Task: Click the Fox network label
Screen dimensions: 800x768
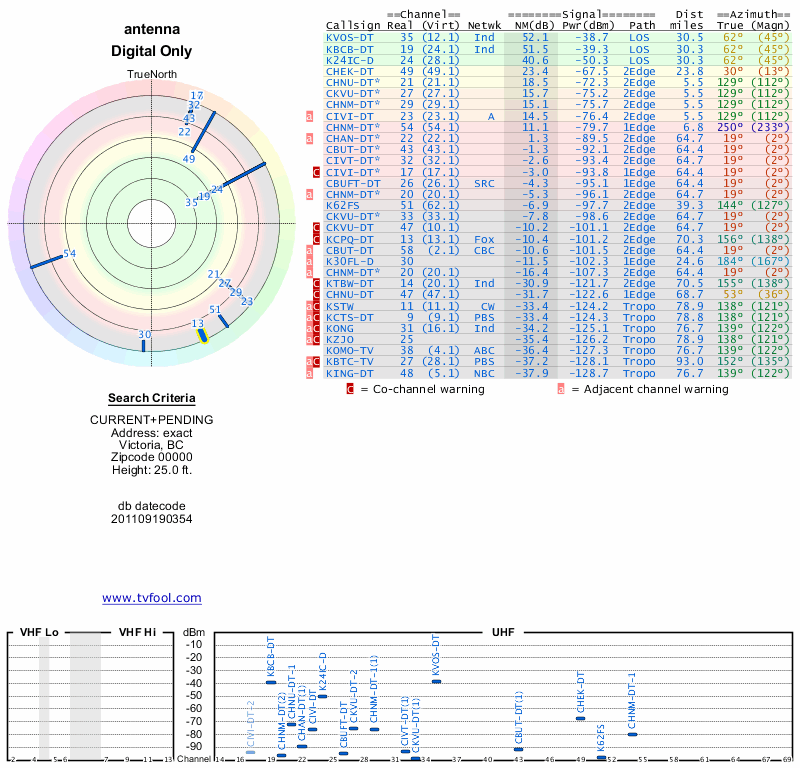Action: click(484, 239)
